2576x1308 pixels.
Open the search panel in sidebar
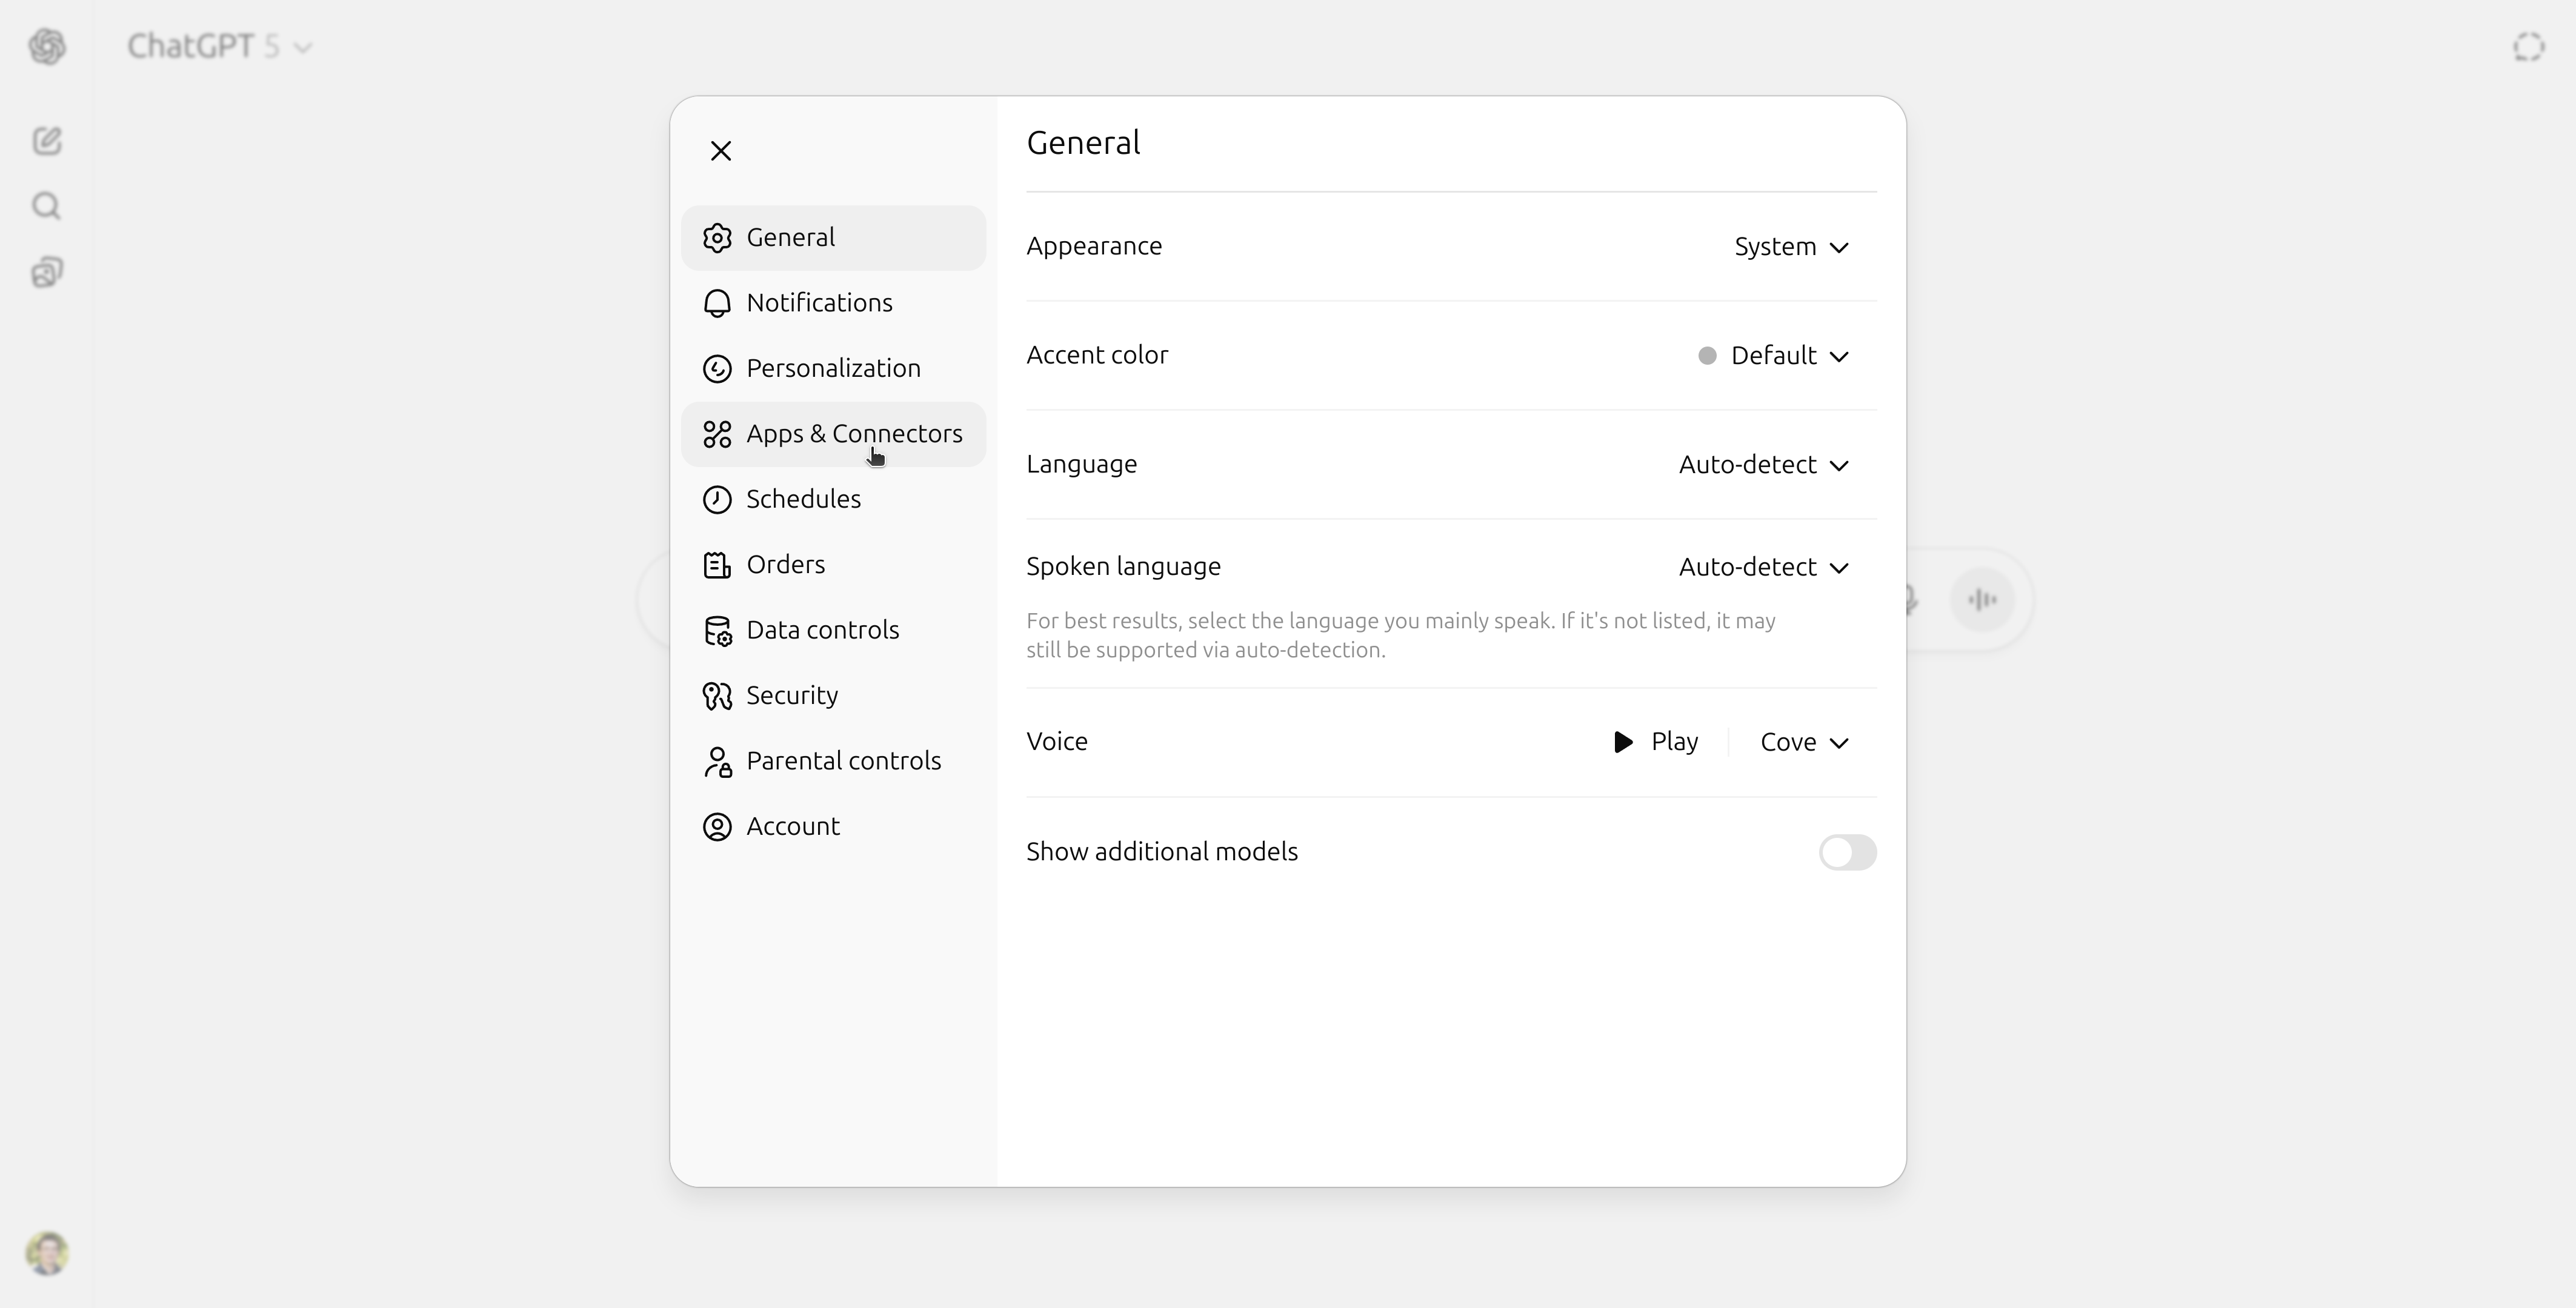[46, 206]
